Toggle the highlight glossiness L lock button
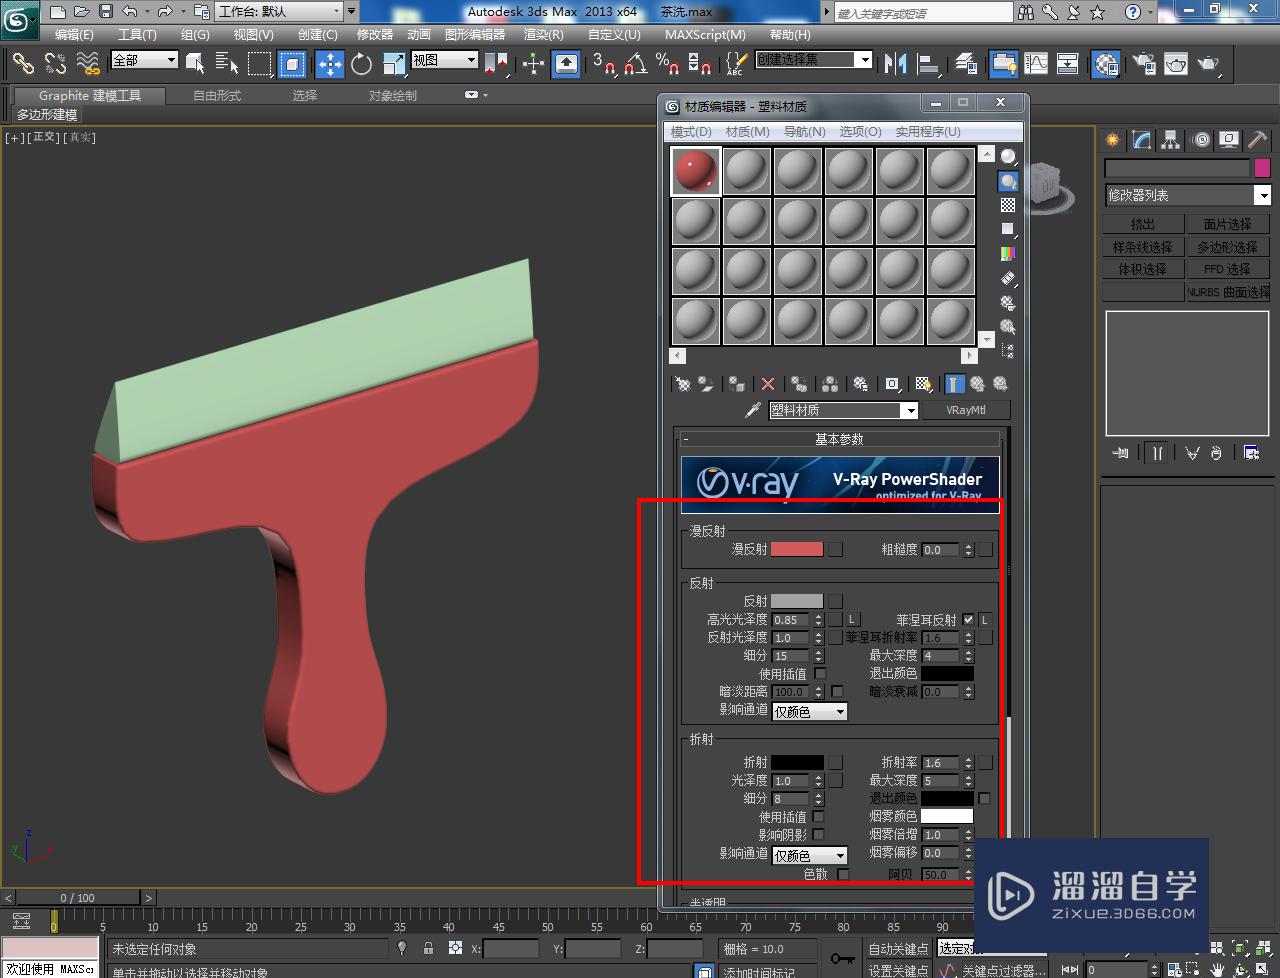1280x978 pixels. coord(853,620)
